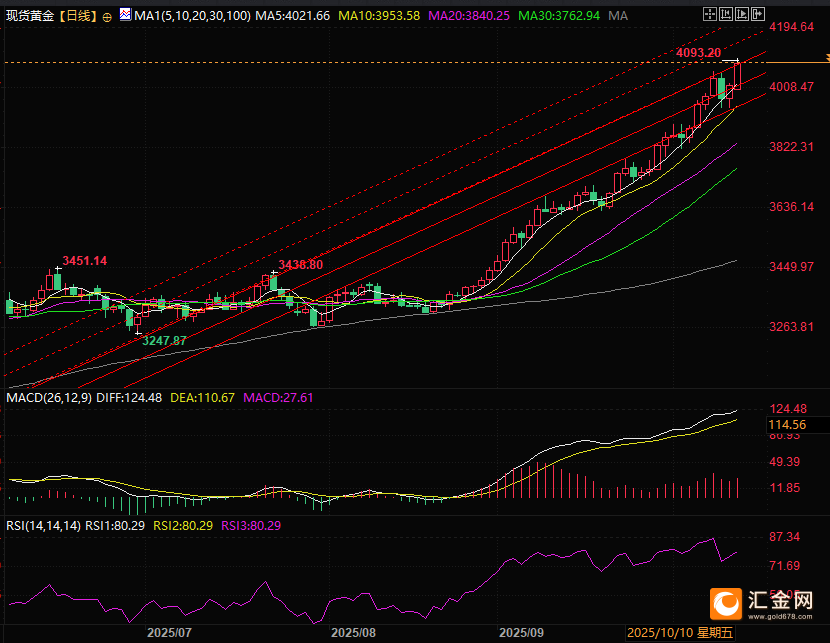The image size is (830, 643).
Task: Click the orange arrow marker at right edge
Action: point(827,57)
